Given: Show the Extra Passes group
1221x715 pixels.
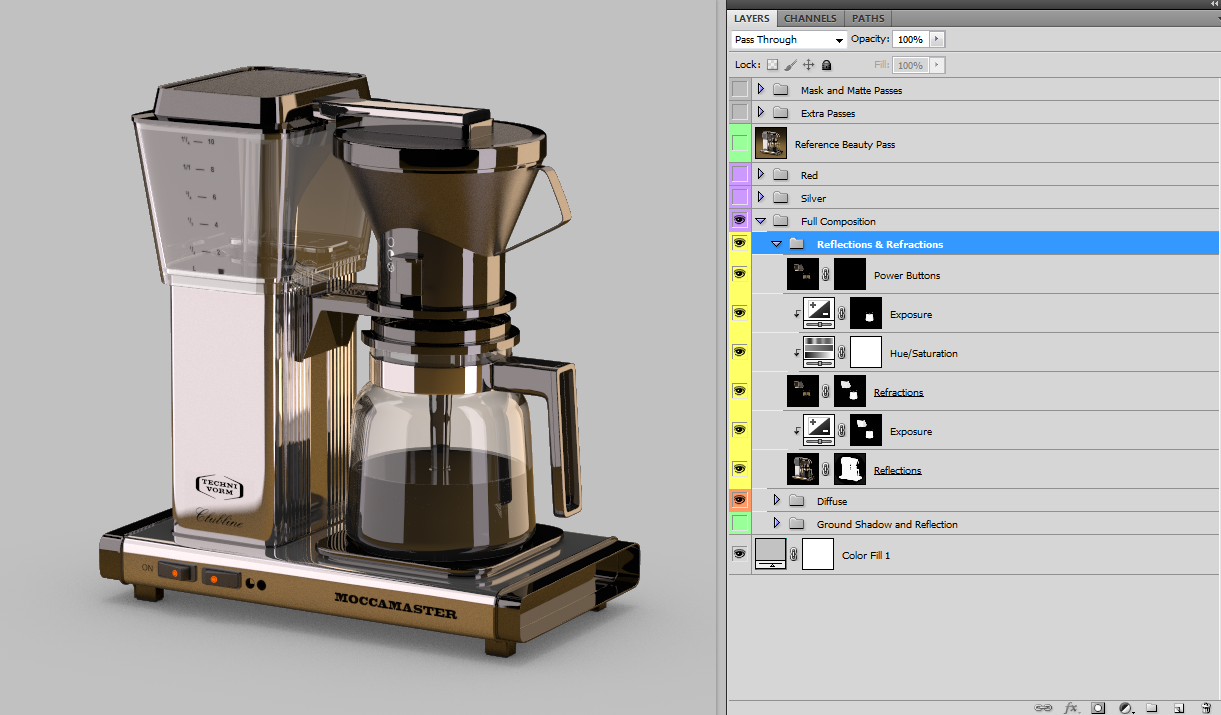Looking at the screenshot, I should tap(739, 112).
